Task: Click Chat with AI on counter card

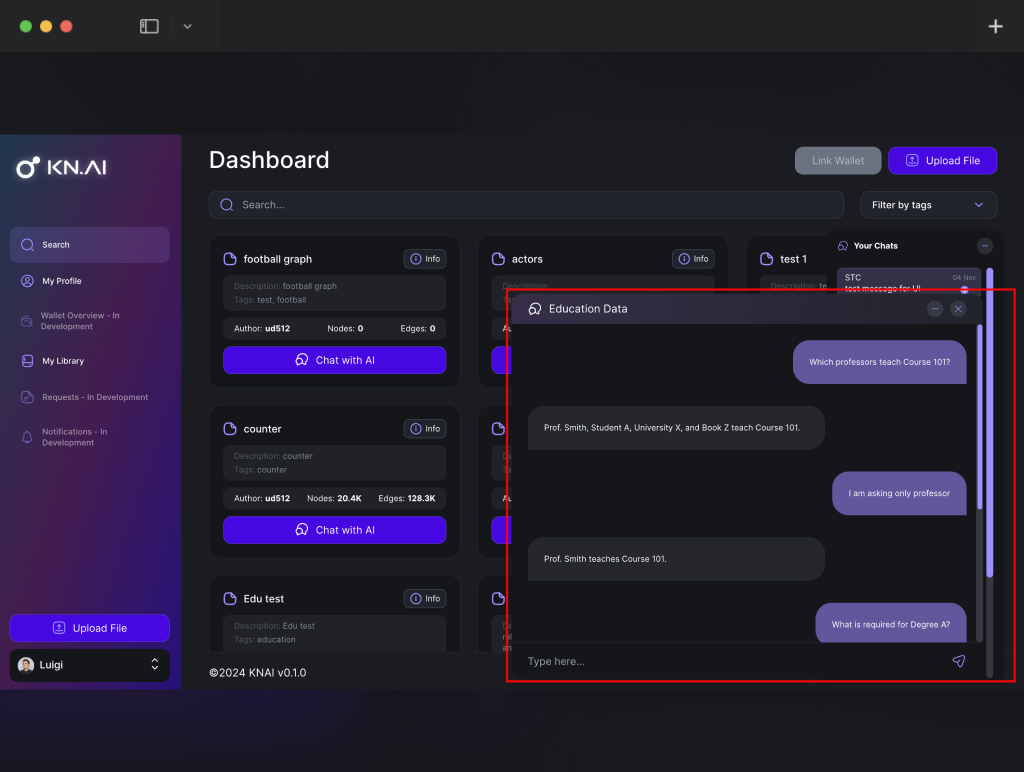Action: coord(334,530)
